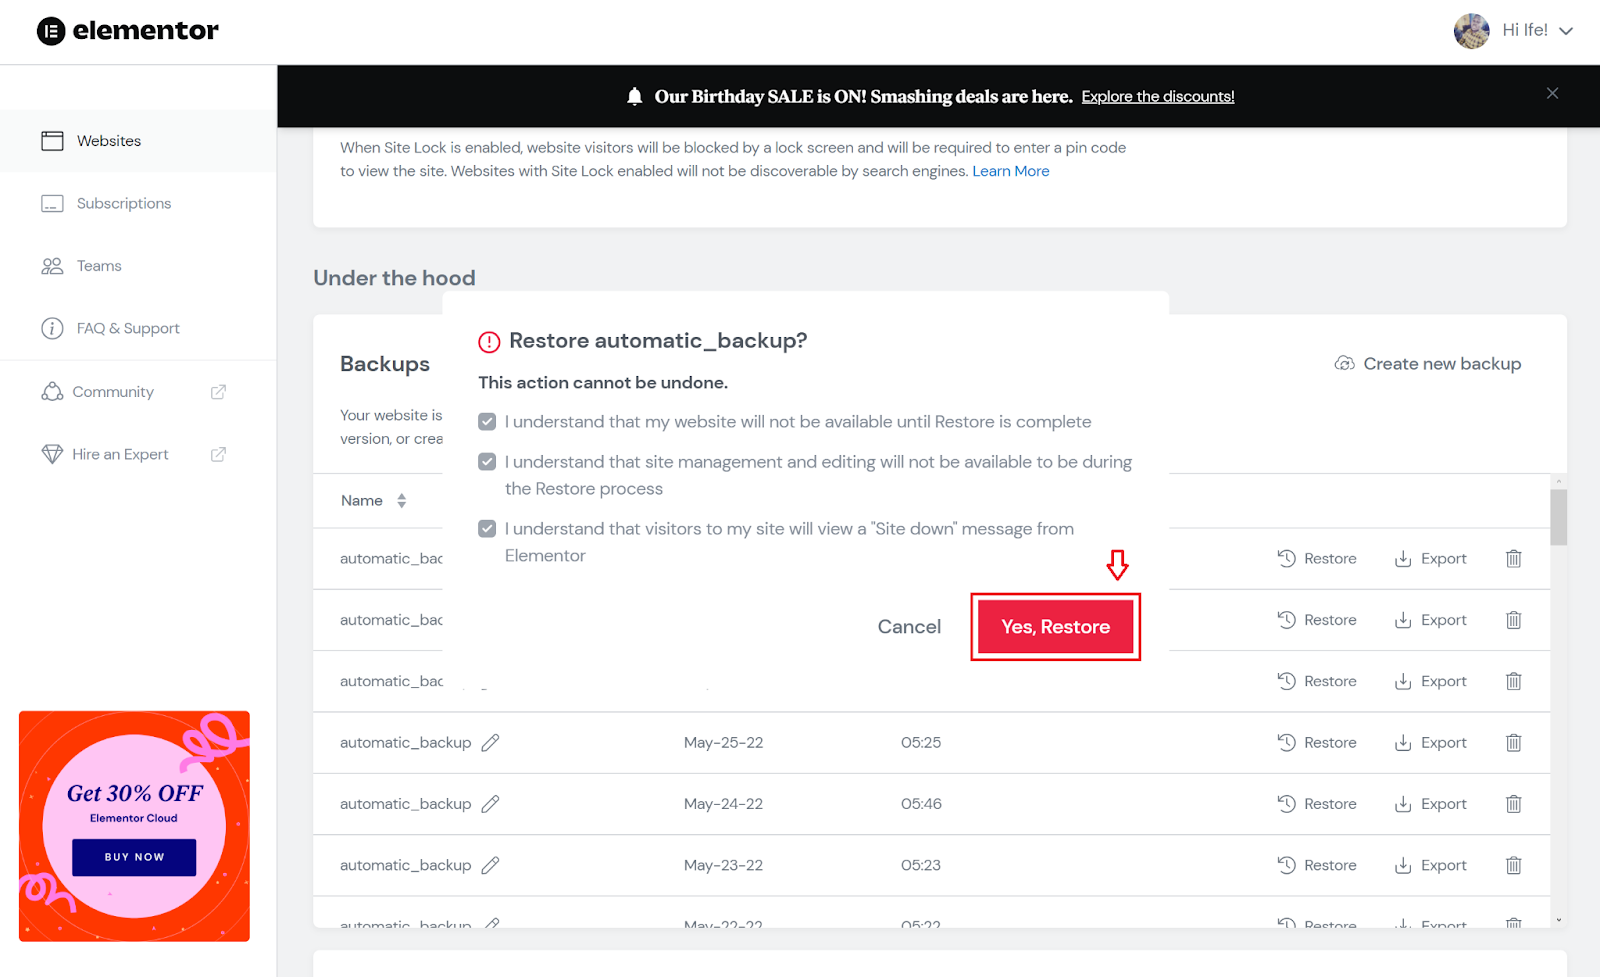Delete the May-23-22 backup with trash icon

[x=1514, y=866]
